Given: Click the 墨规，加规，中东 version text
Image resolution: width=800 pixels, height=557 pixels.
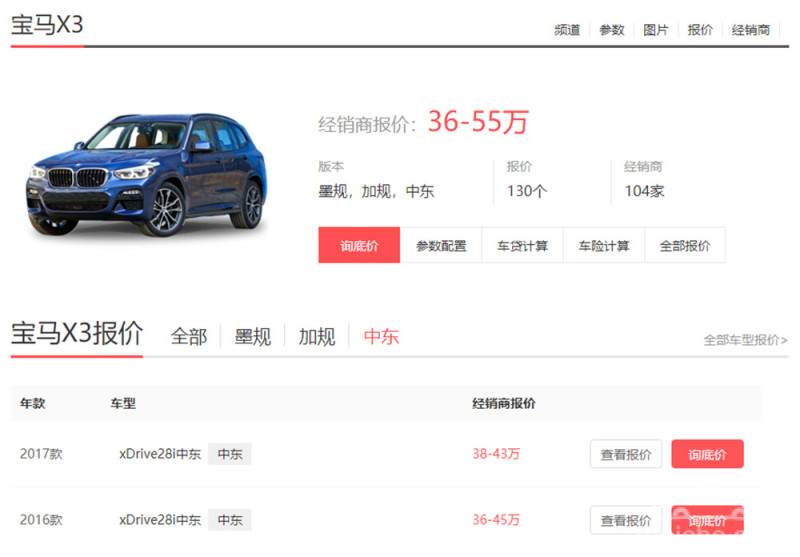Looking at the screenshot, I should click(376, 191).
